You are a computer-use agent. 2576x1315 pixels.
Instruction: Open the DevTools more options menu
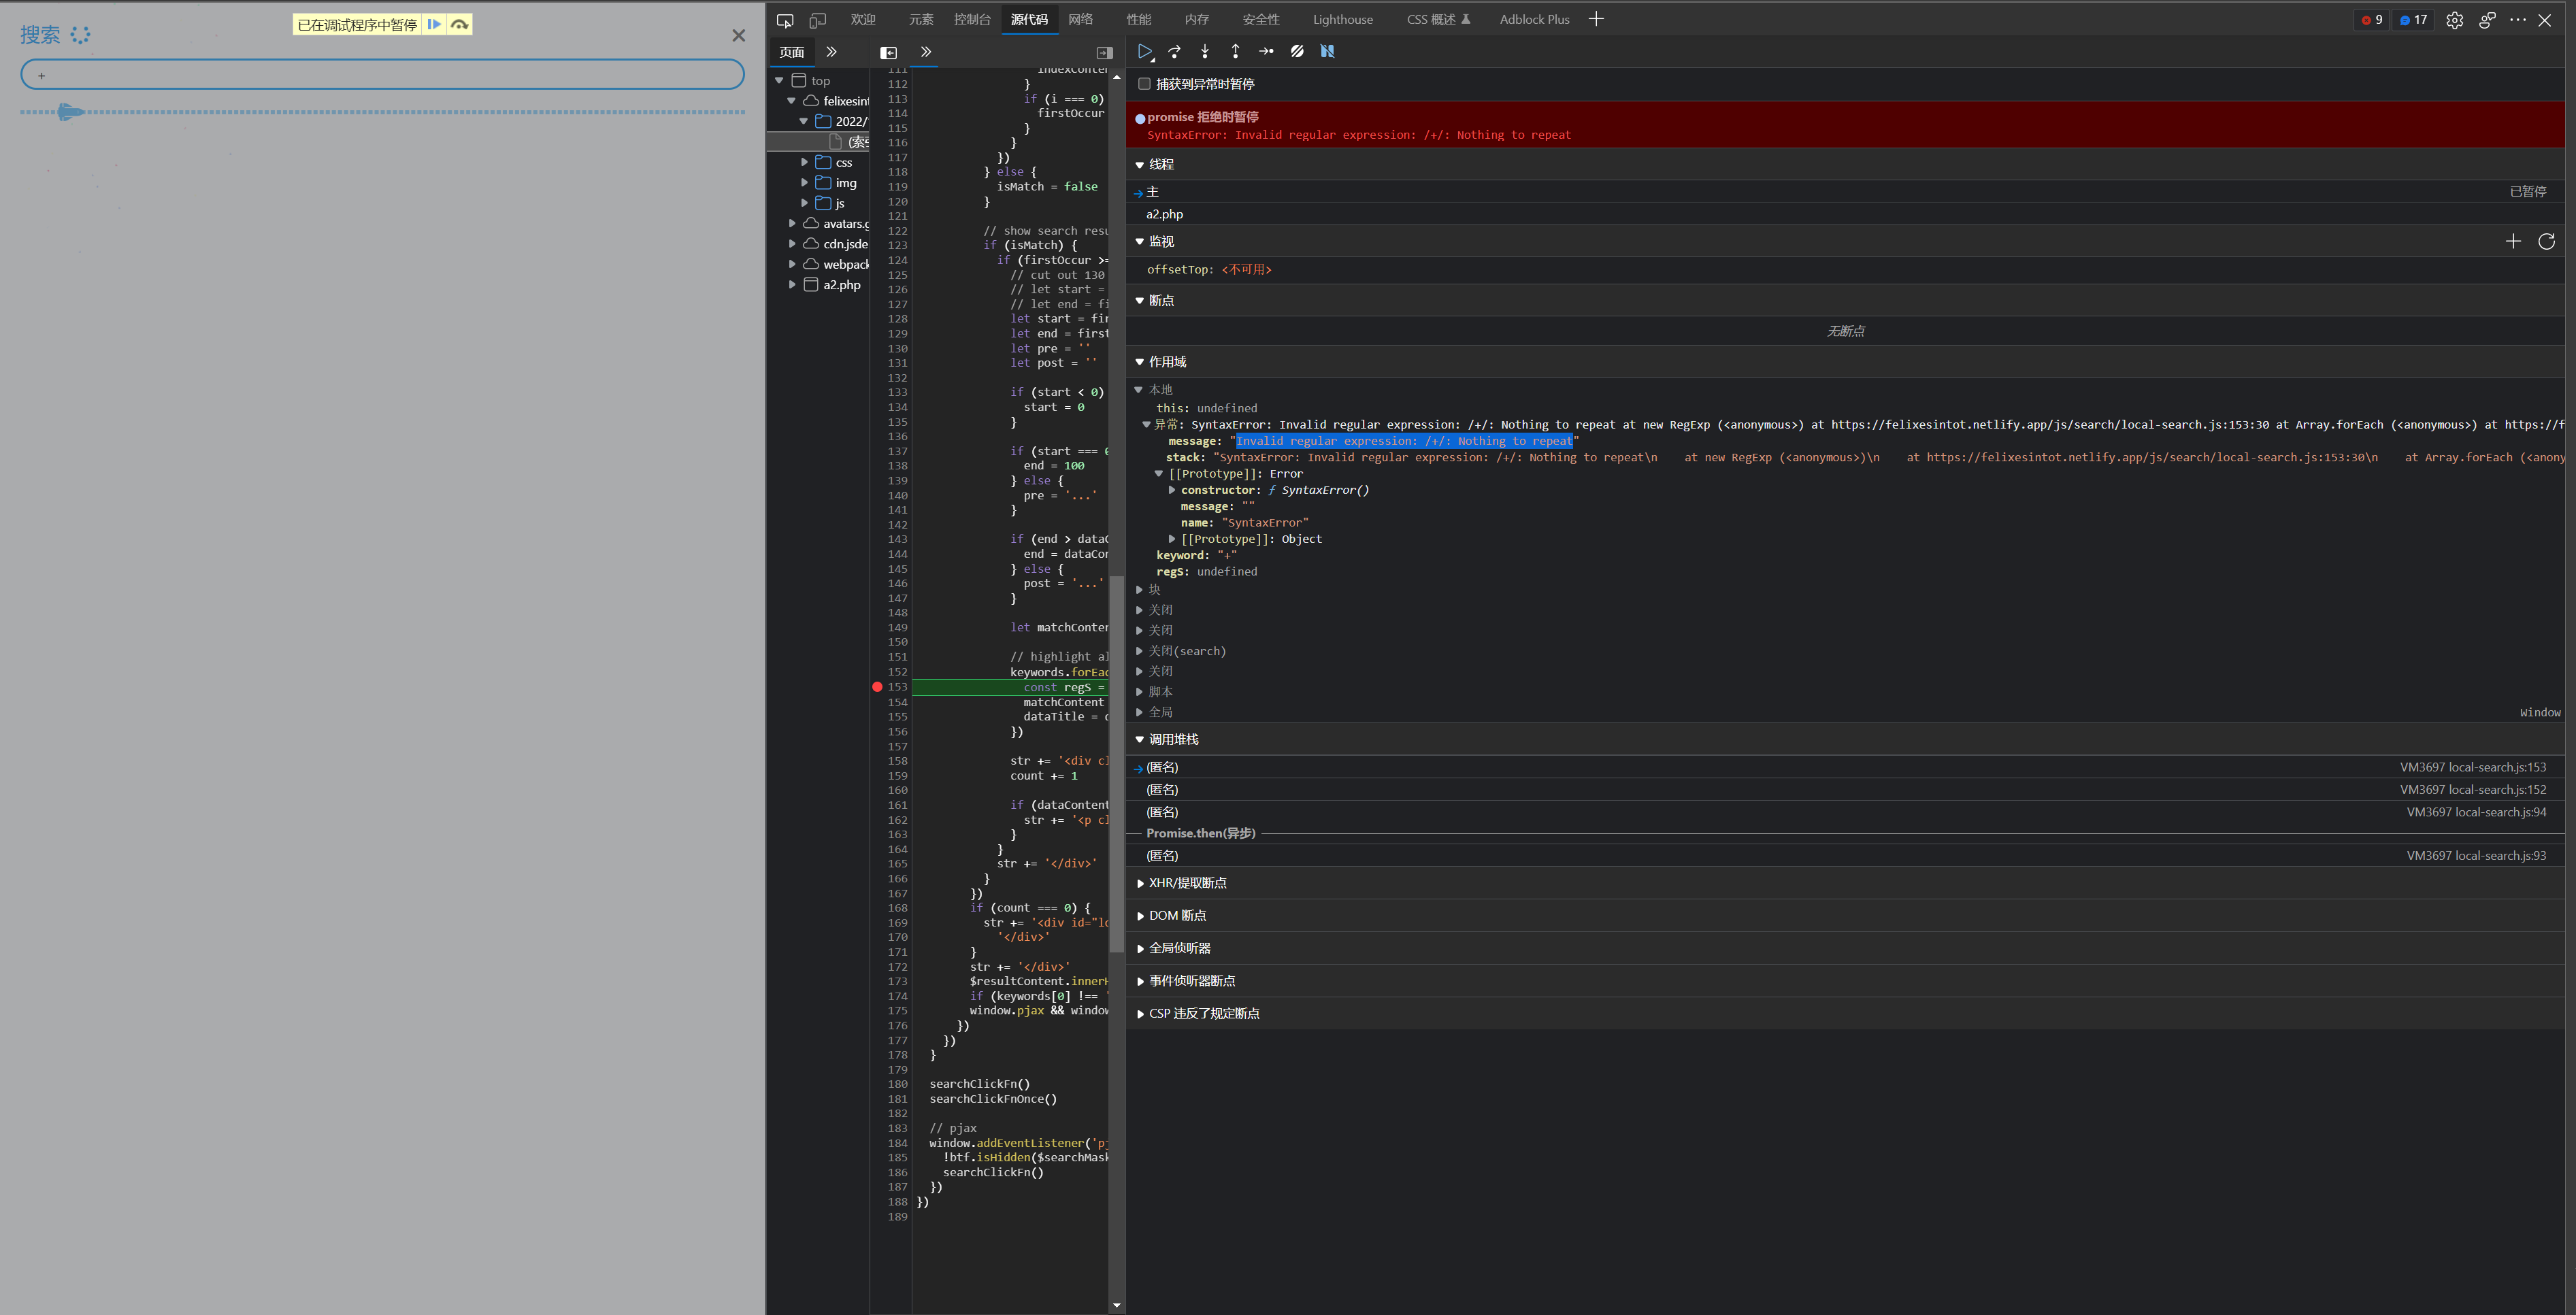click(2518, 20)
